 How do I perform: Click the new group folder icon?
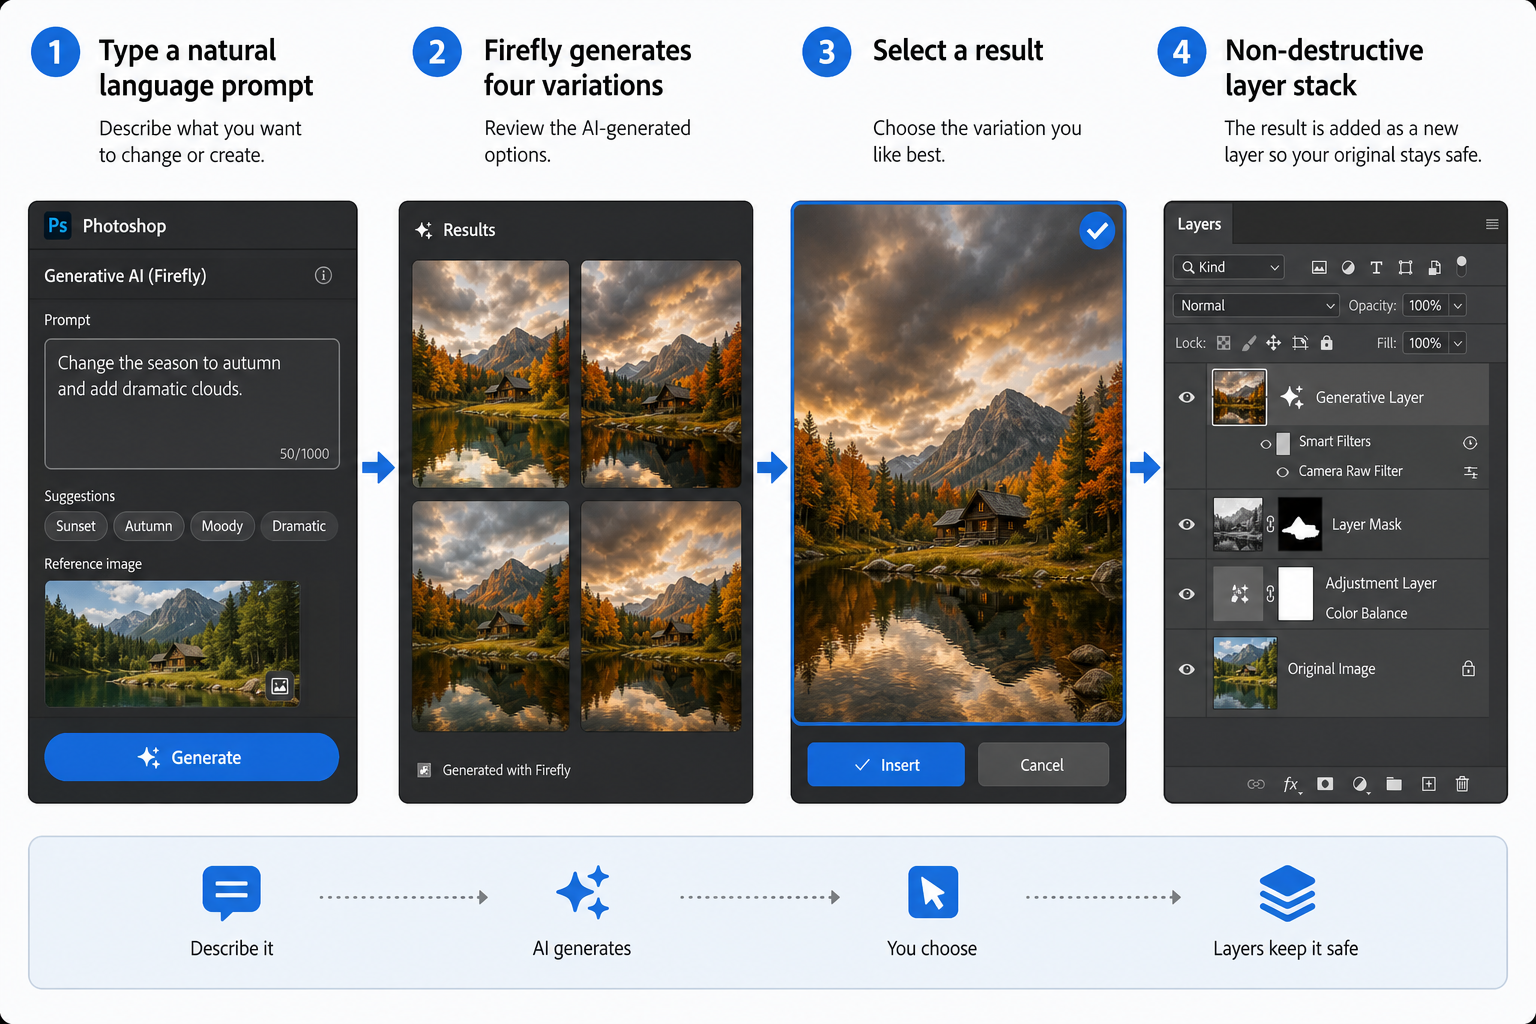pyautogui.click(x=1394, y=784)
